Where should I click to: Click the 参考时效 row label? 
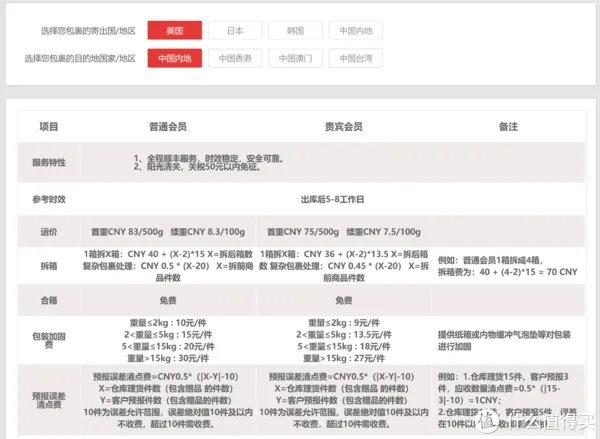(x=49, y=199)
